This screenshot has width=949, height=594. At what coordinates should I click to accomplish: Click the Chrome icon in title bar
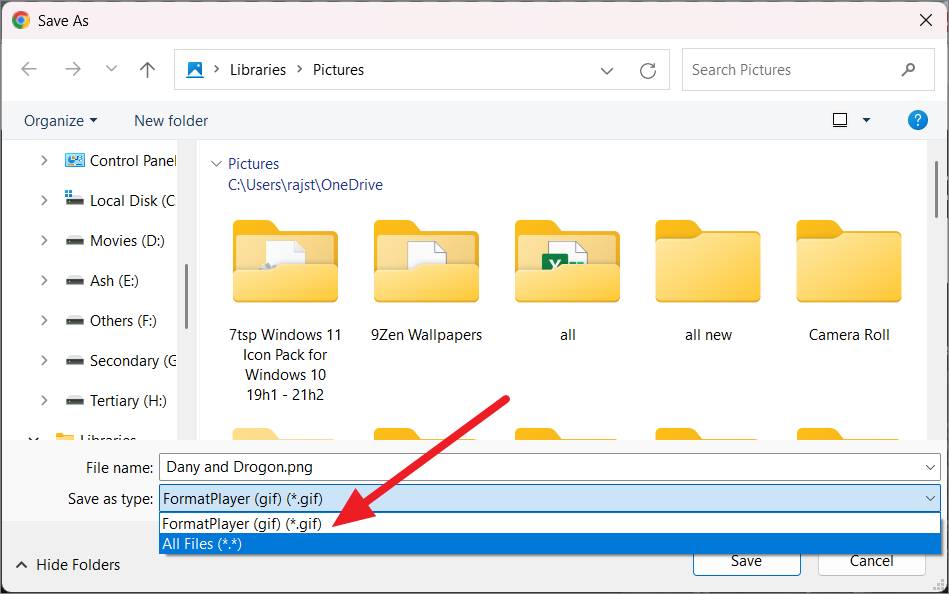[x=21, y=21]
